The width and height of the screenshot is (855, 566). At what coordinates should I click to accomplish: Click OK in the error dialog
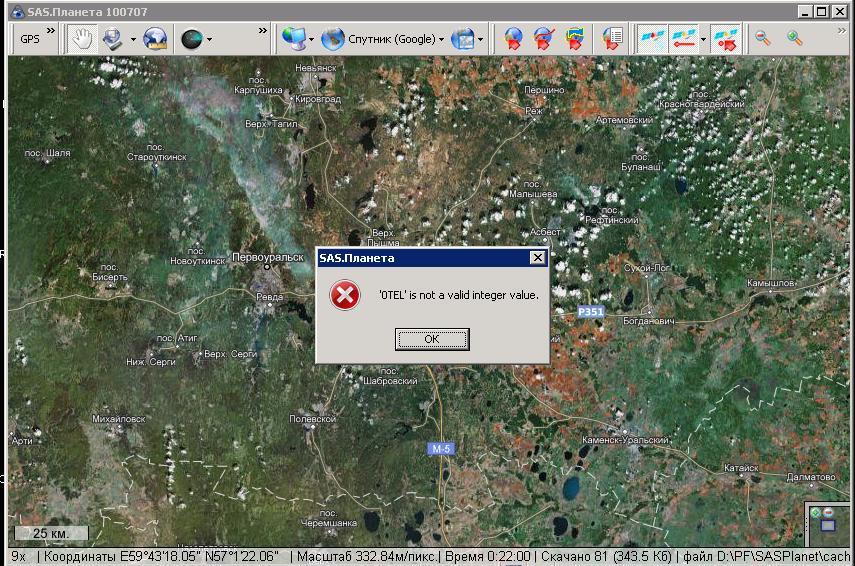[x=432, y=339]
